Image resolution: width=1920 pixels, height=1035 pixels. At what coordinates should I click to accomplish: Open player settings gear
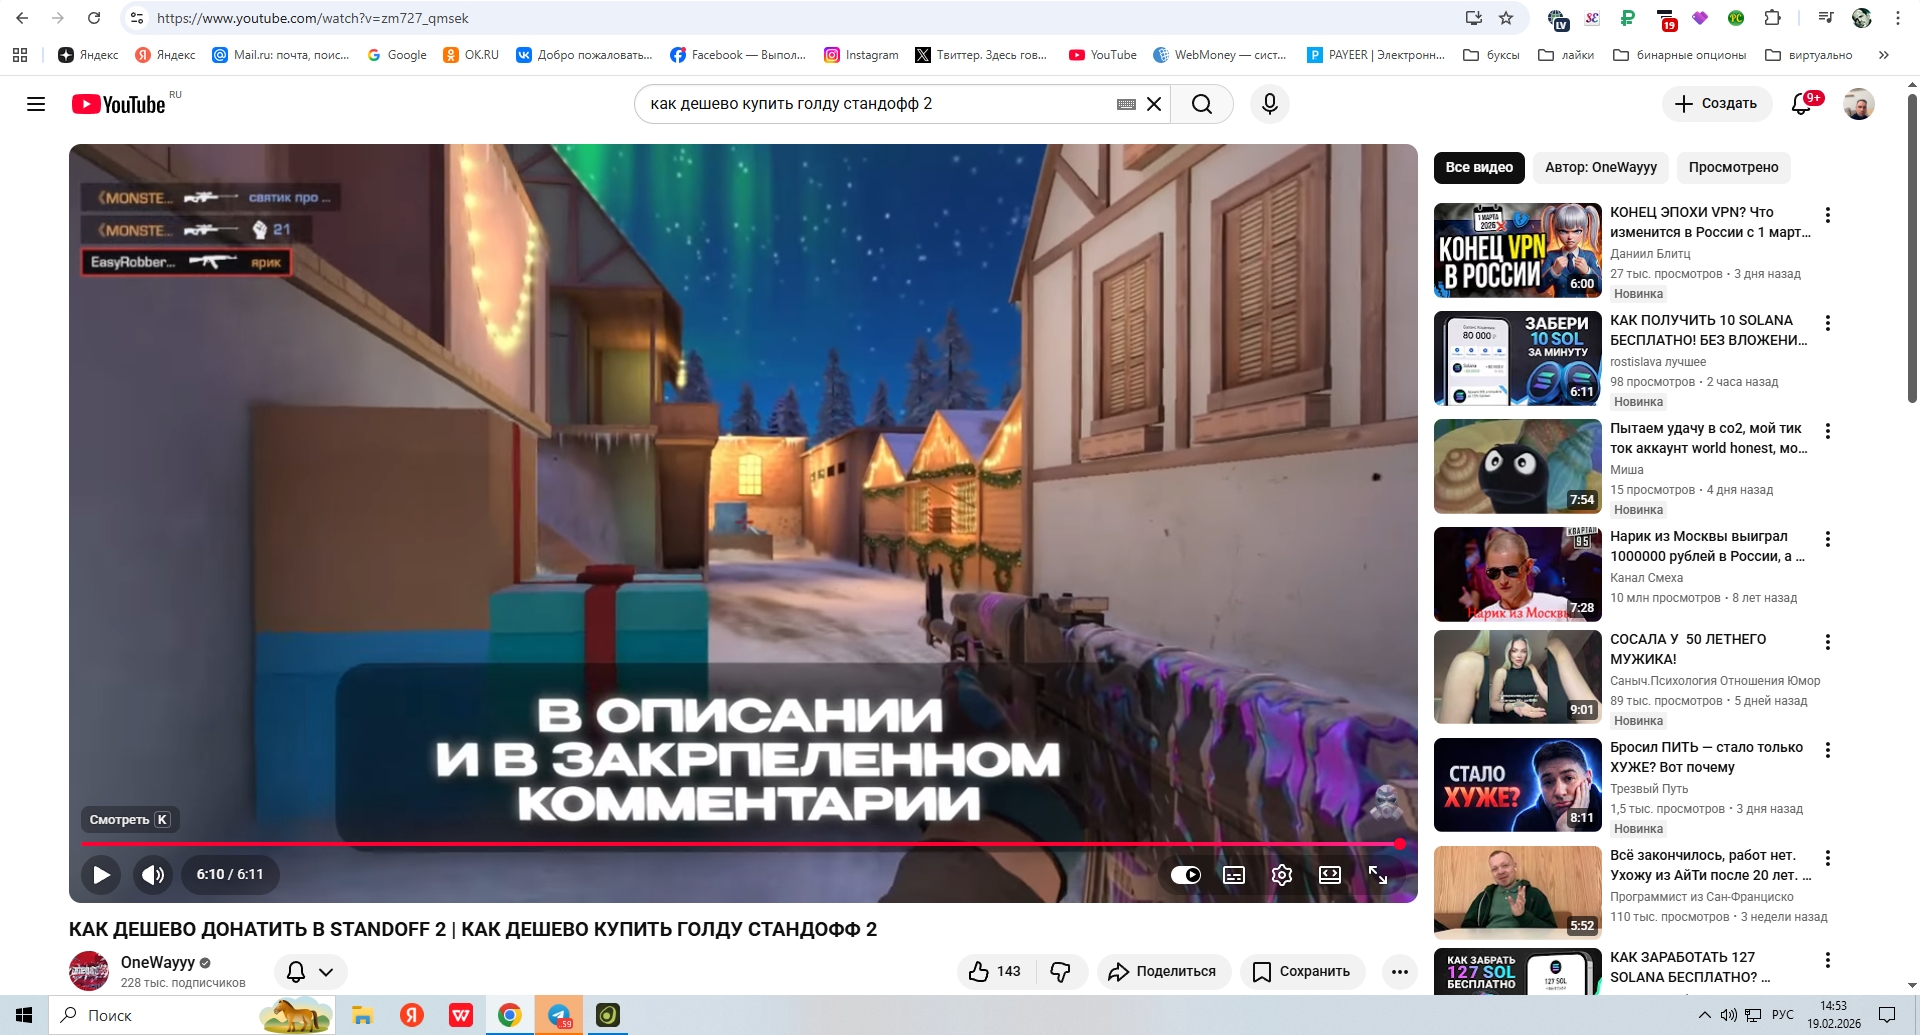(x=1282, y=875)
